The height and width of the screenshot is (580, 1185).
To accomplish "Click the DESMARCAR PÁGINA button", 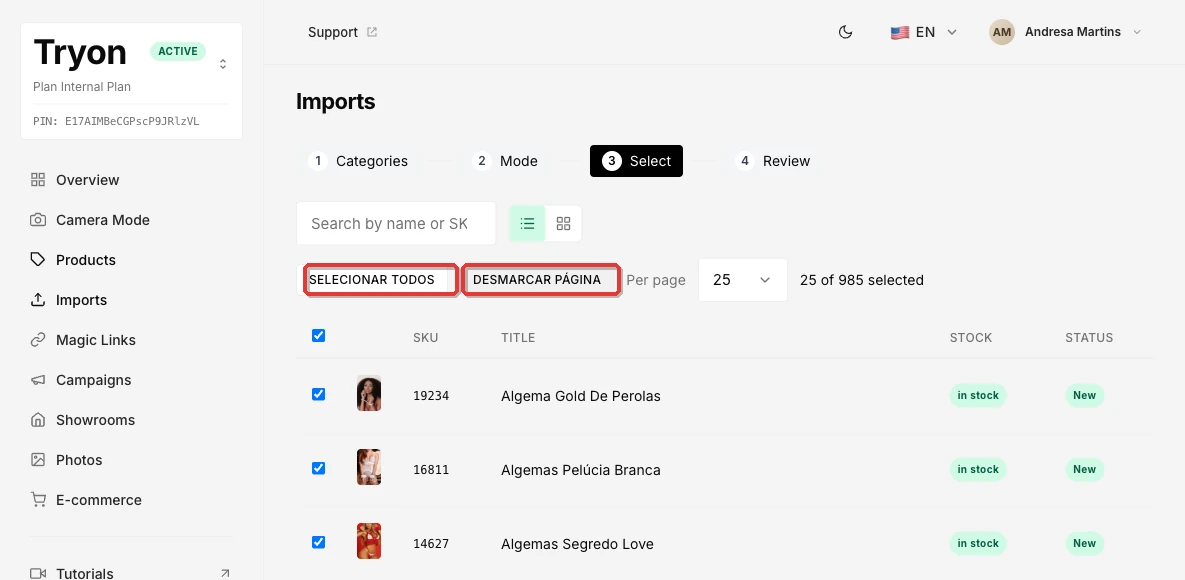I will pyautogui.click(x=542, y=280).
